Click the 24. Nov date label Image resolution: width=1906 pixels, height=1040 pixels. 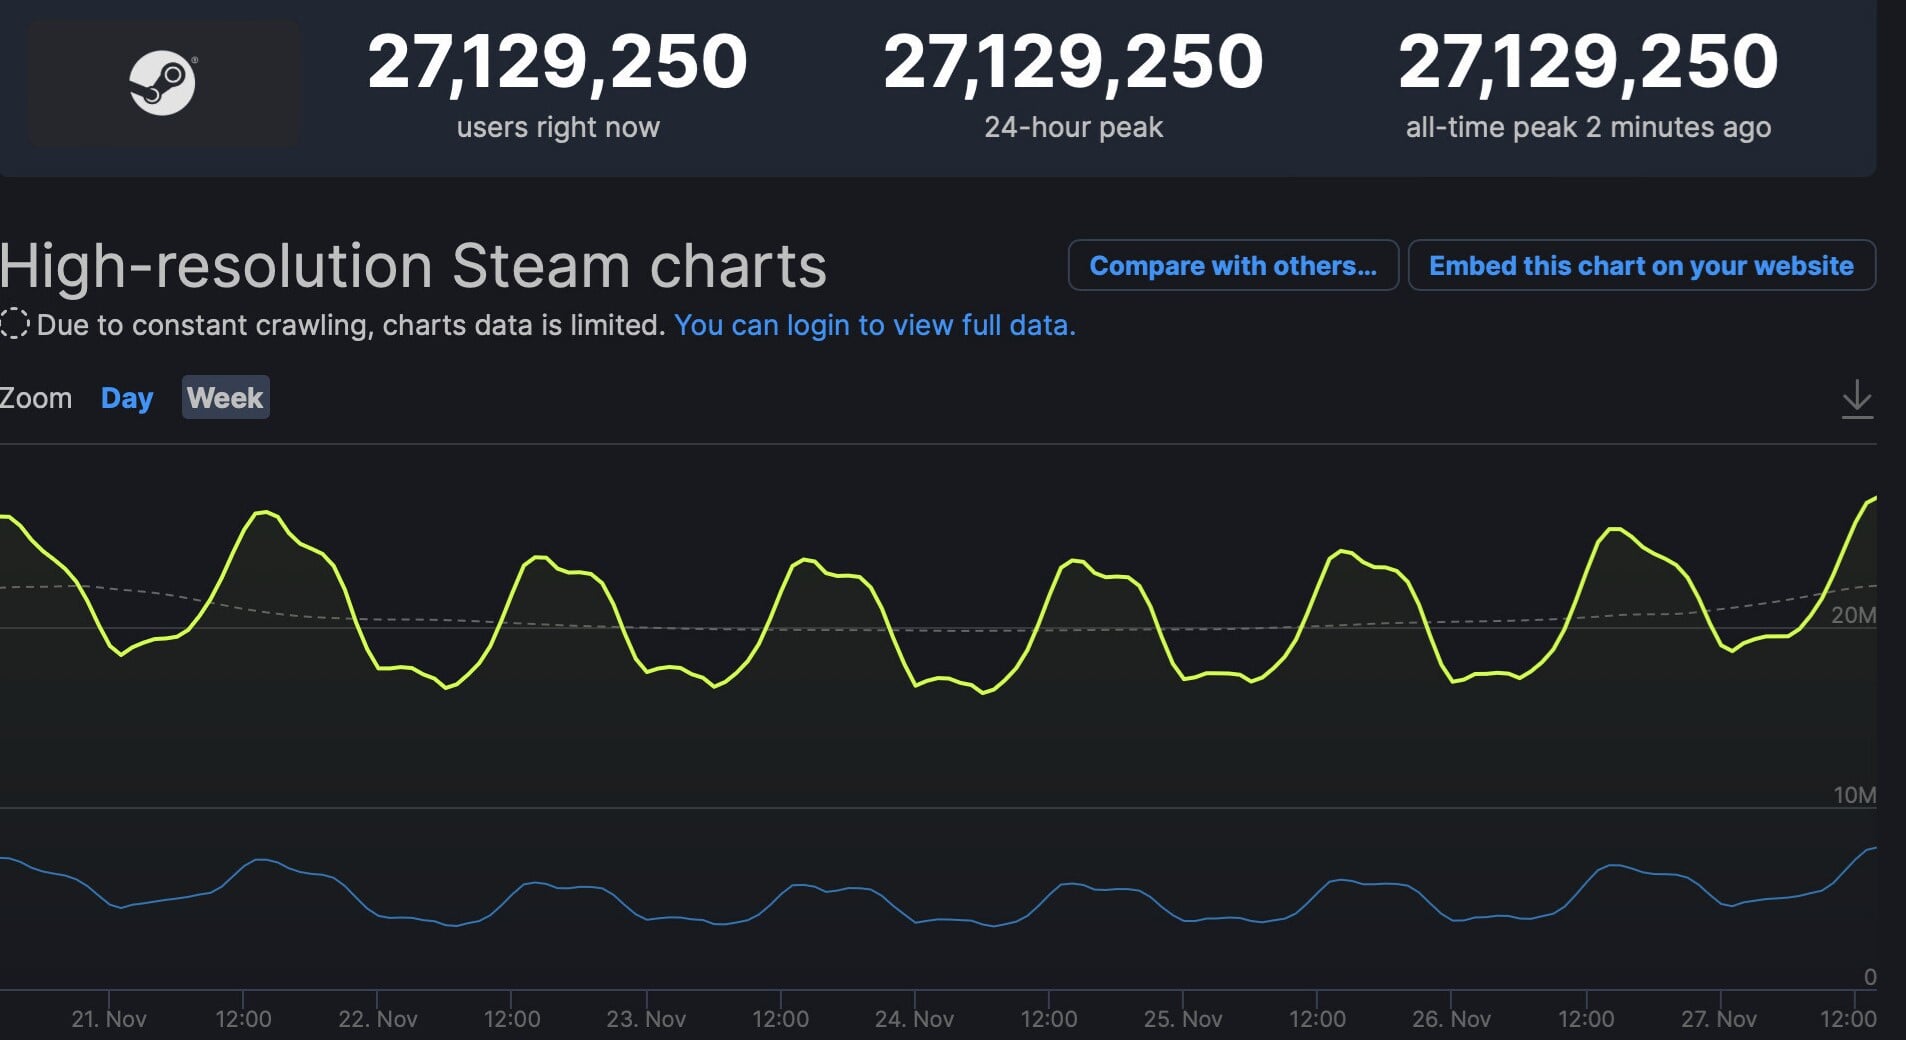click(x=914, y=1019)
